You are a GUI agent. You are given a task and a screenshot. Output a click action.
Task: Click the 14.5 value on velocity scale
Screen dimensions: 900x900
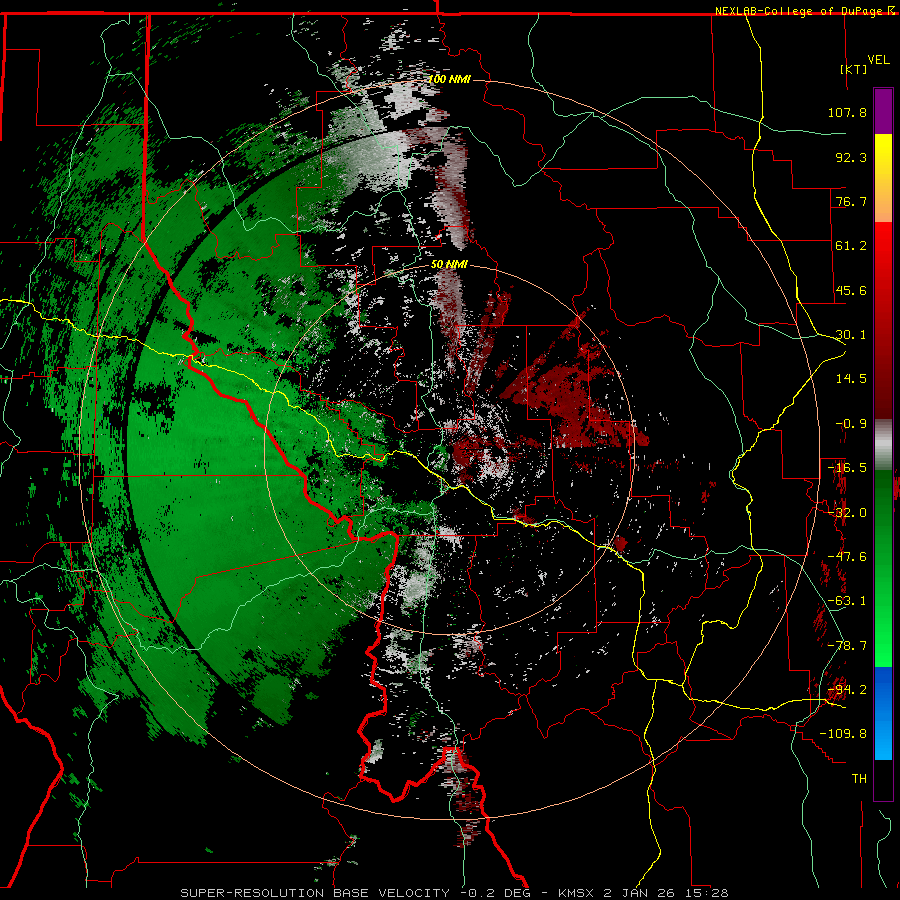(x=851, y=379)
